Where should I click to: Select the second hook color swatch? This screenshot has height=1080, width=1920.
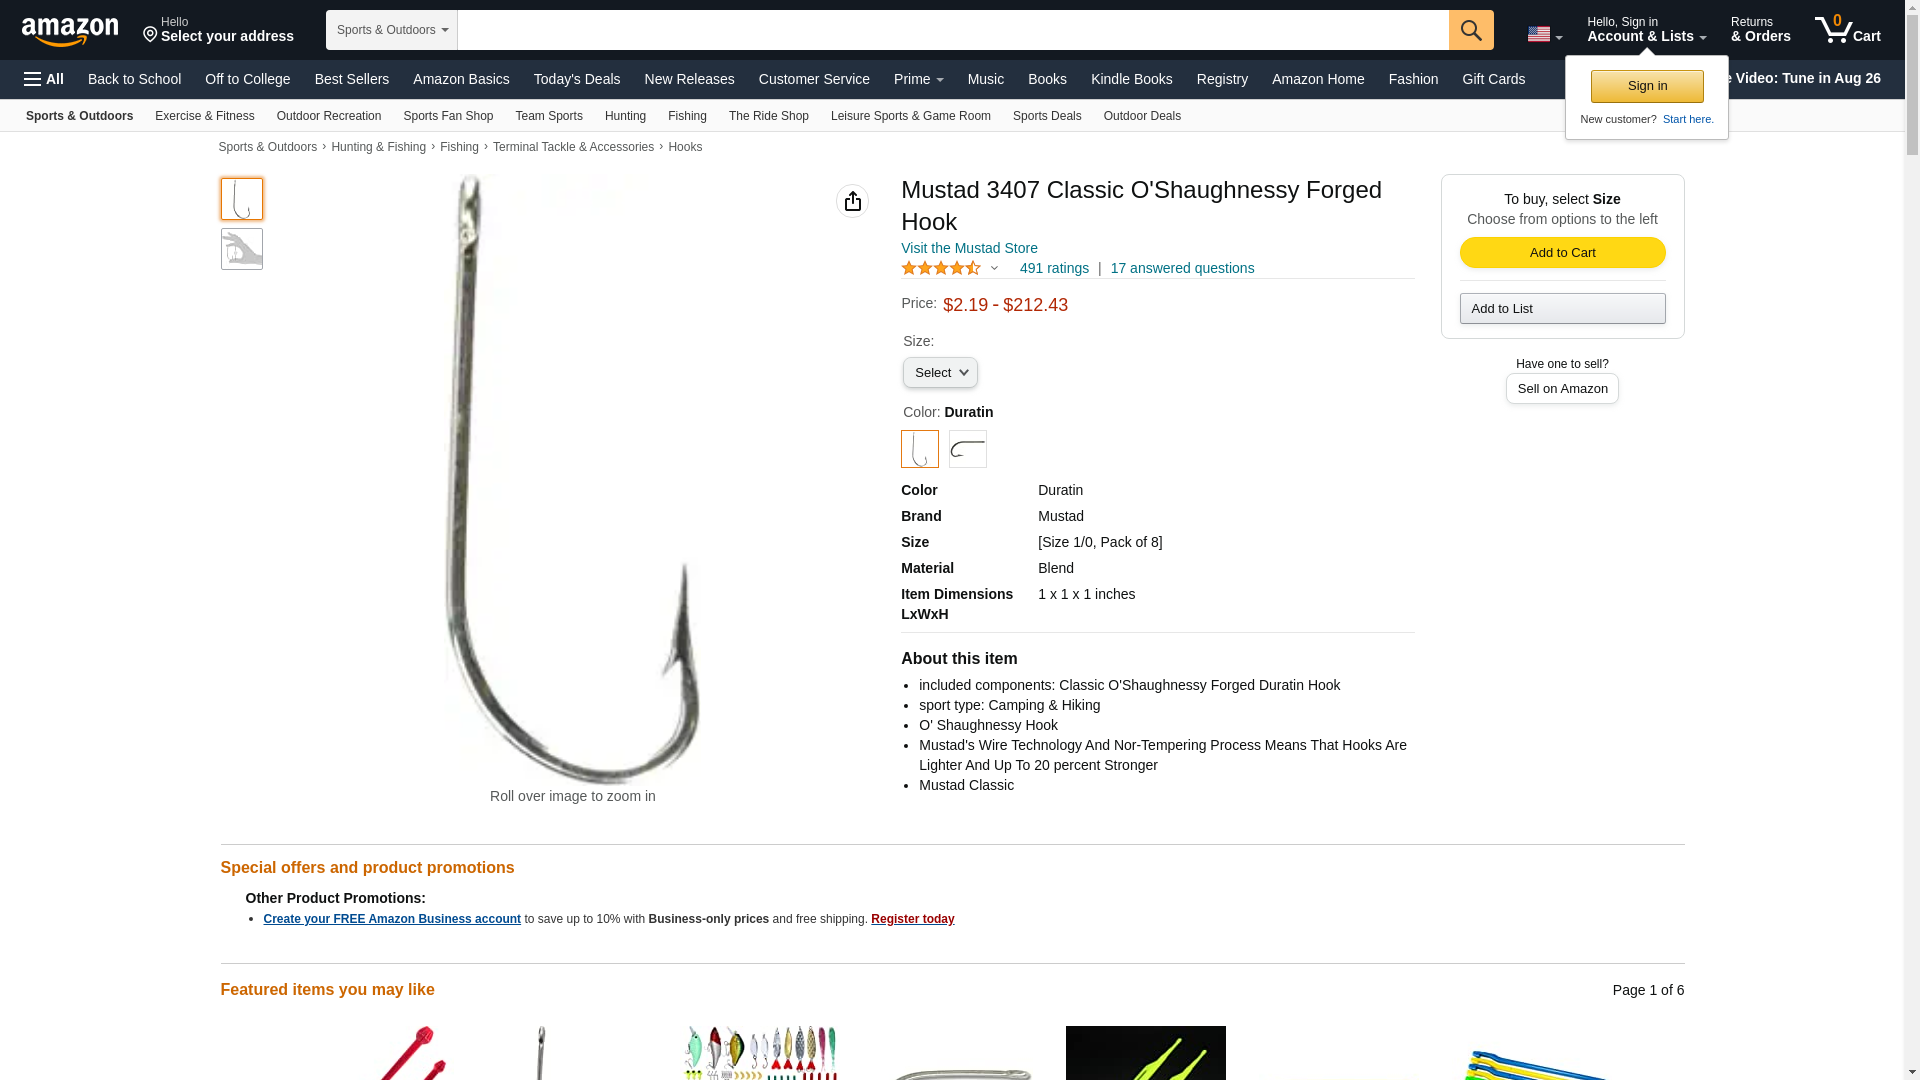pos(967,449)
